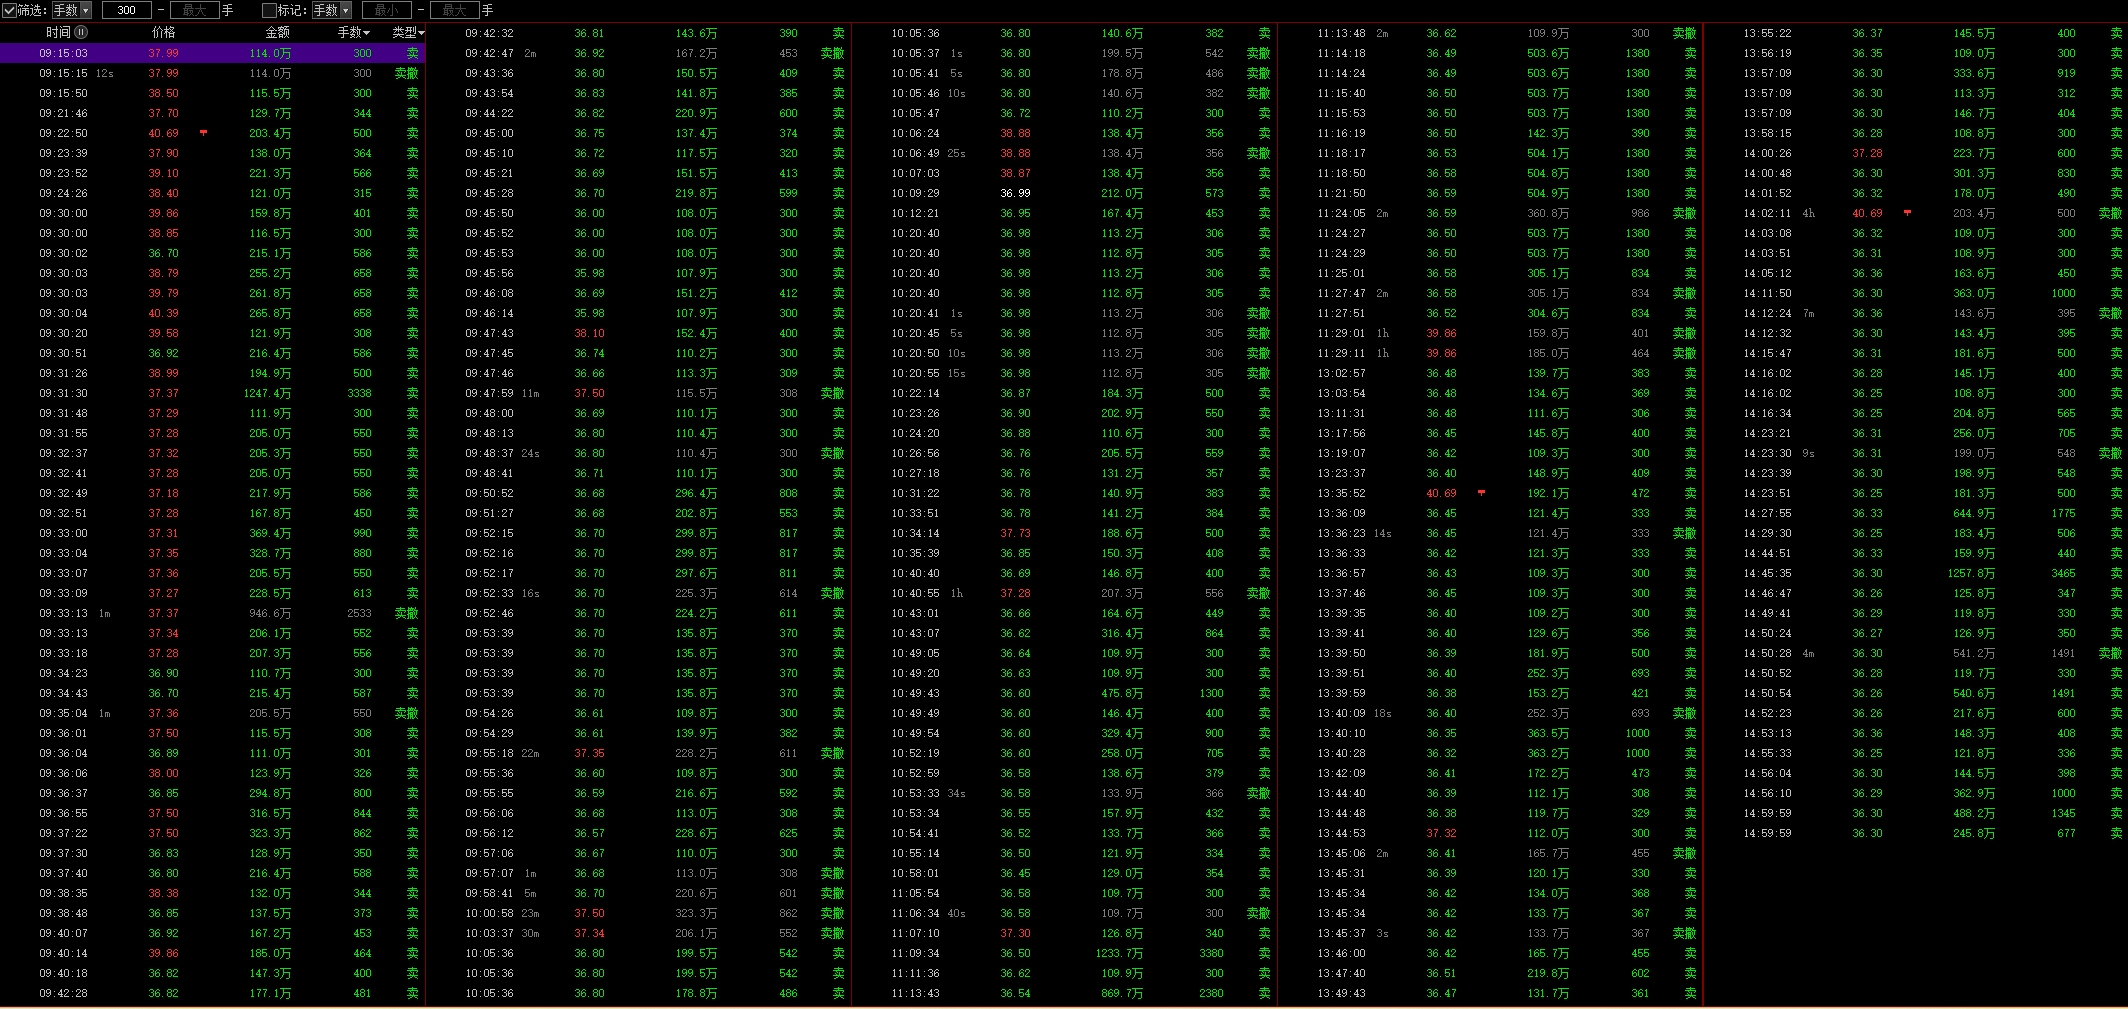Select the highlighted 09:15:03 trade row
Viewport: 2128px width, 1009px height.
coord(213,53)
